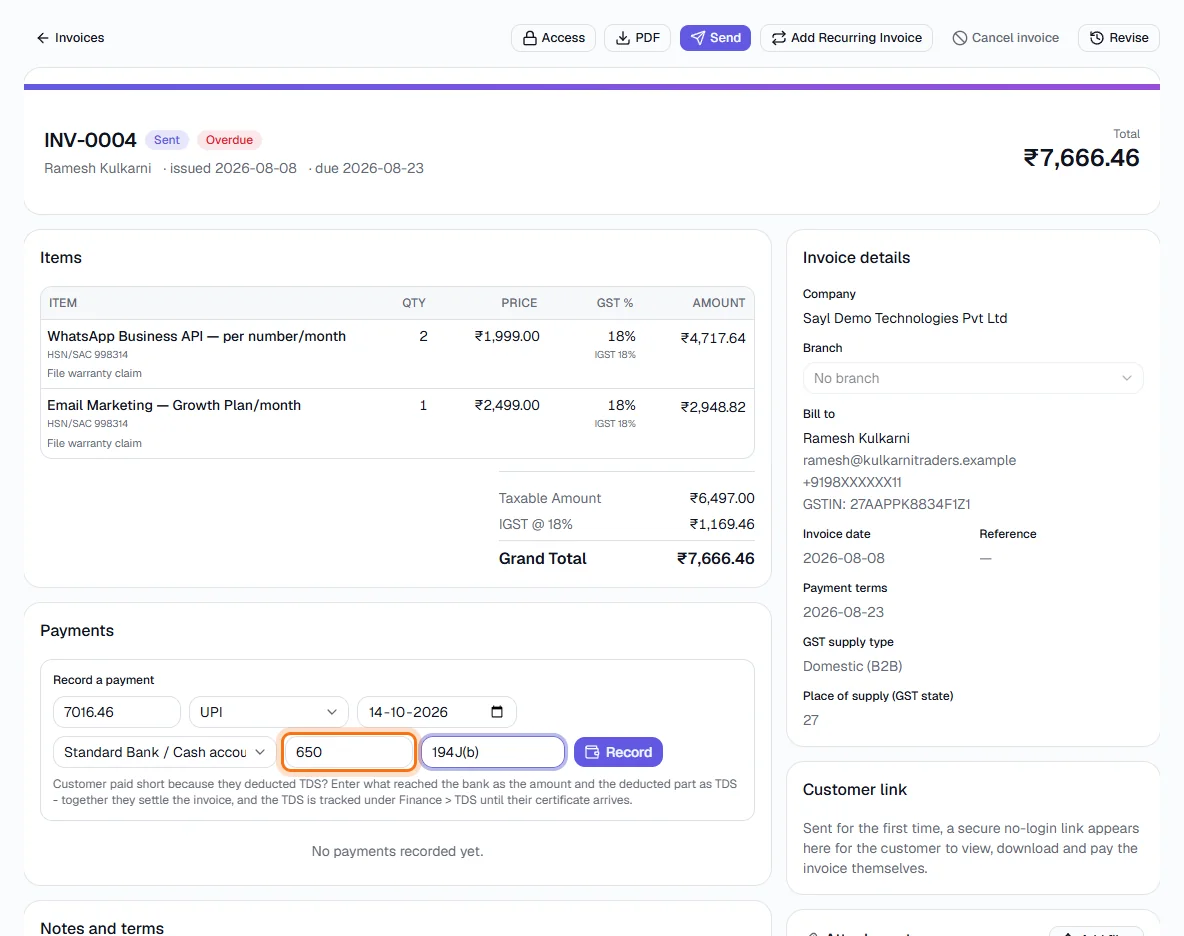The height and width of the screenshot is (936, 1184).
Task: Open Standard Bank / Cash account dropdown
Action: pyautogui.click(x=165, y=752)
